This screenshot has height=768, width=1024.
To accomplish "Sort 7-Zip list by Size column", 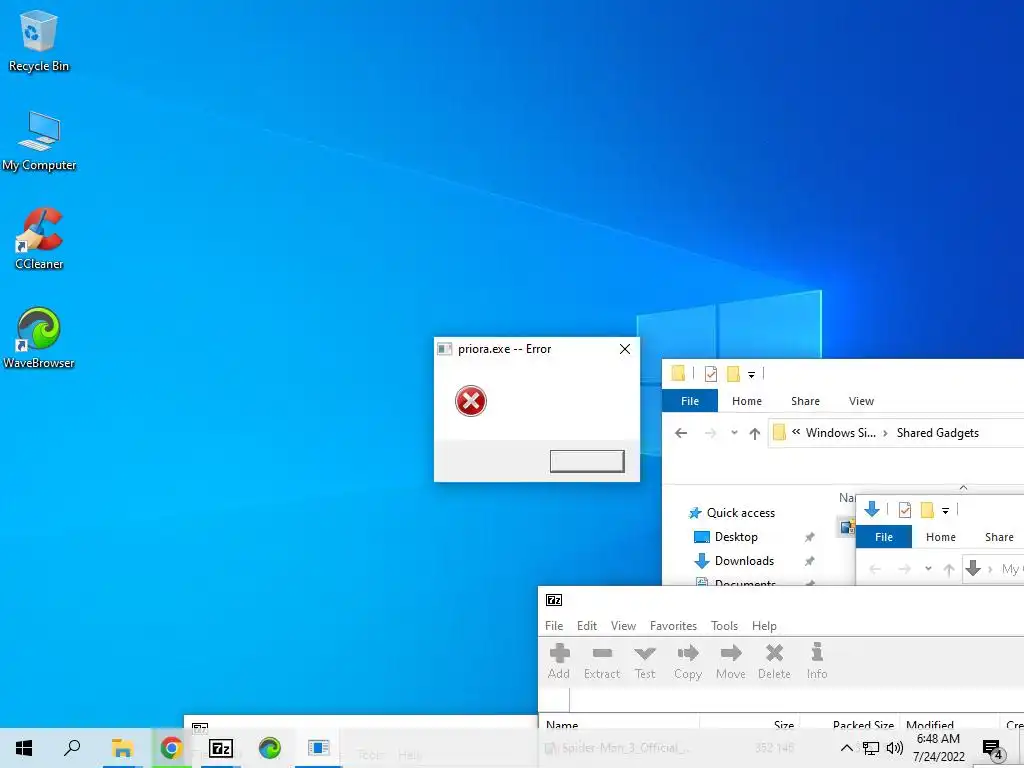I will click(x=784, y=724).
